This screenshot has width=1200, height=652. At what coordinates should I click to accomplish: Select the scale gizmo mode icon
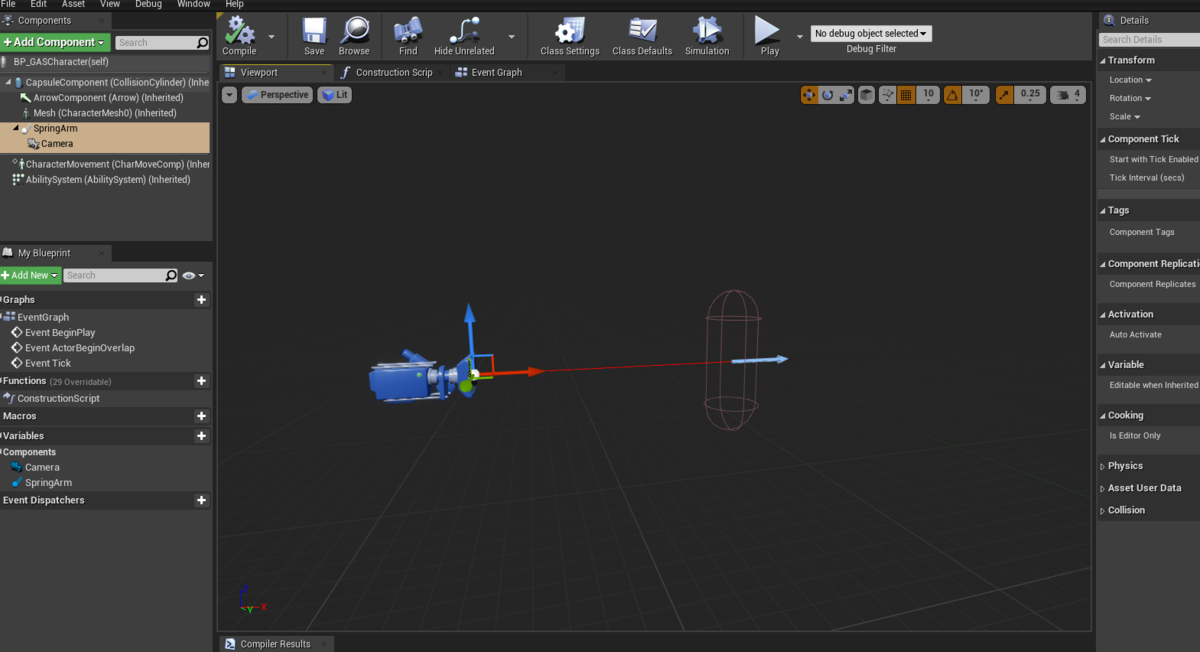tap(846, 95)
